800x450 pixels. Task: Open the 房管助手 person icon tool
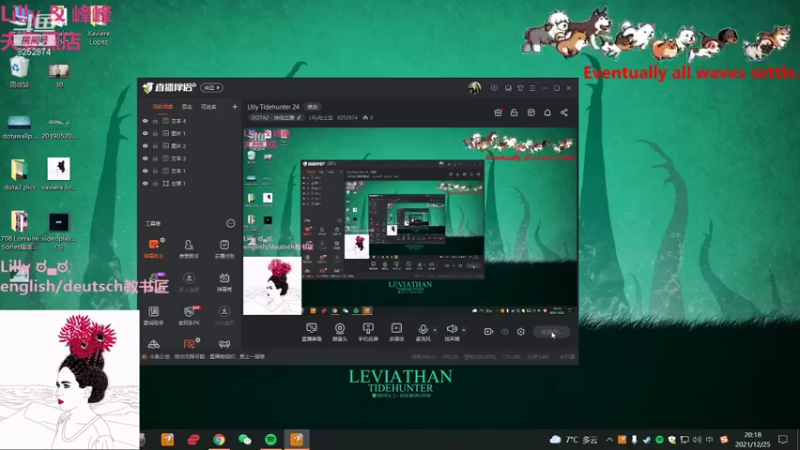point(189,248)
